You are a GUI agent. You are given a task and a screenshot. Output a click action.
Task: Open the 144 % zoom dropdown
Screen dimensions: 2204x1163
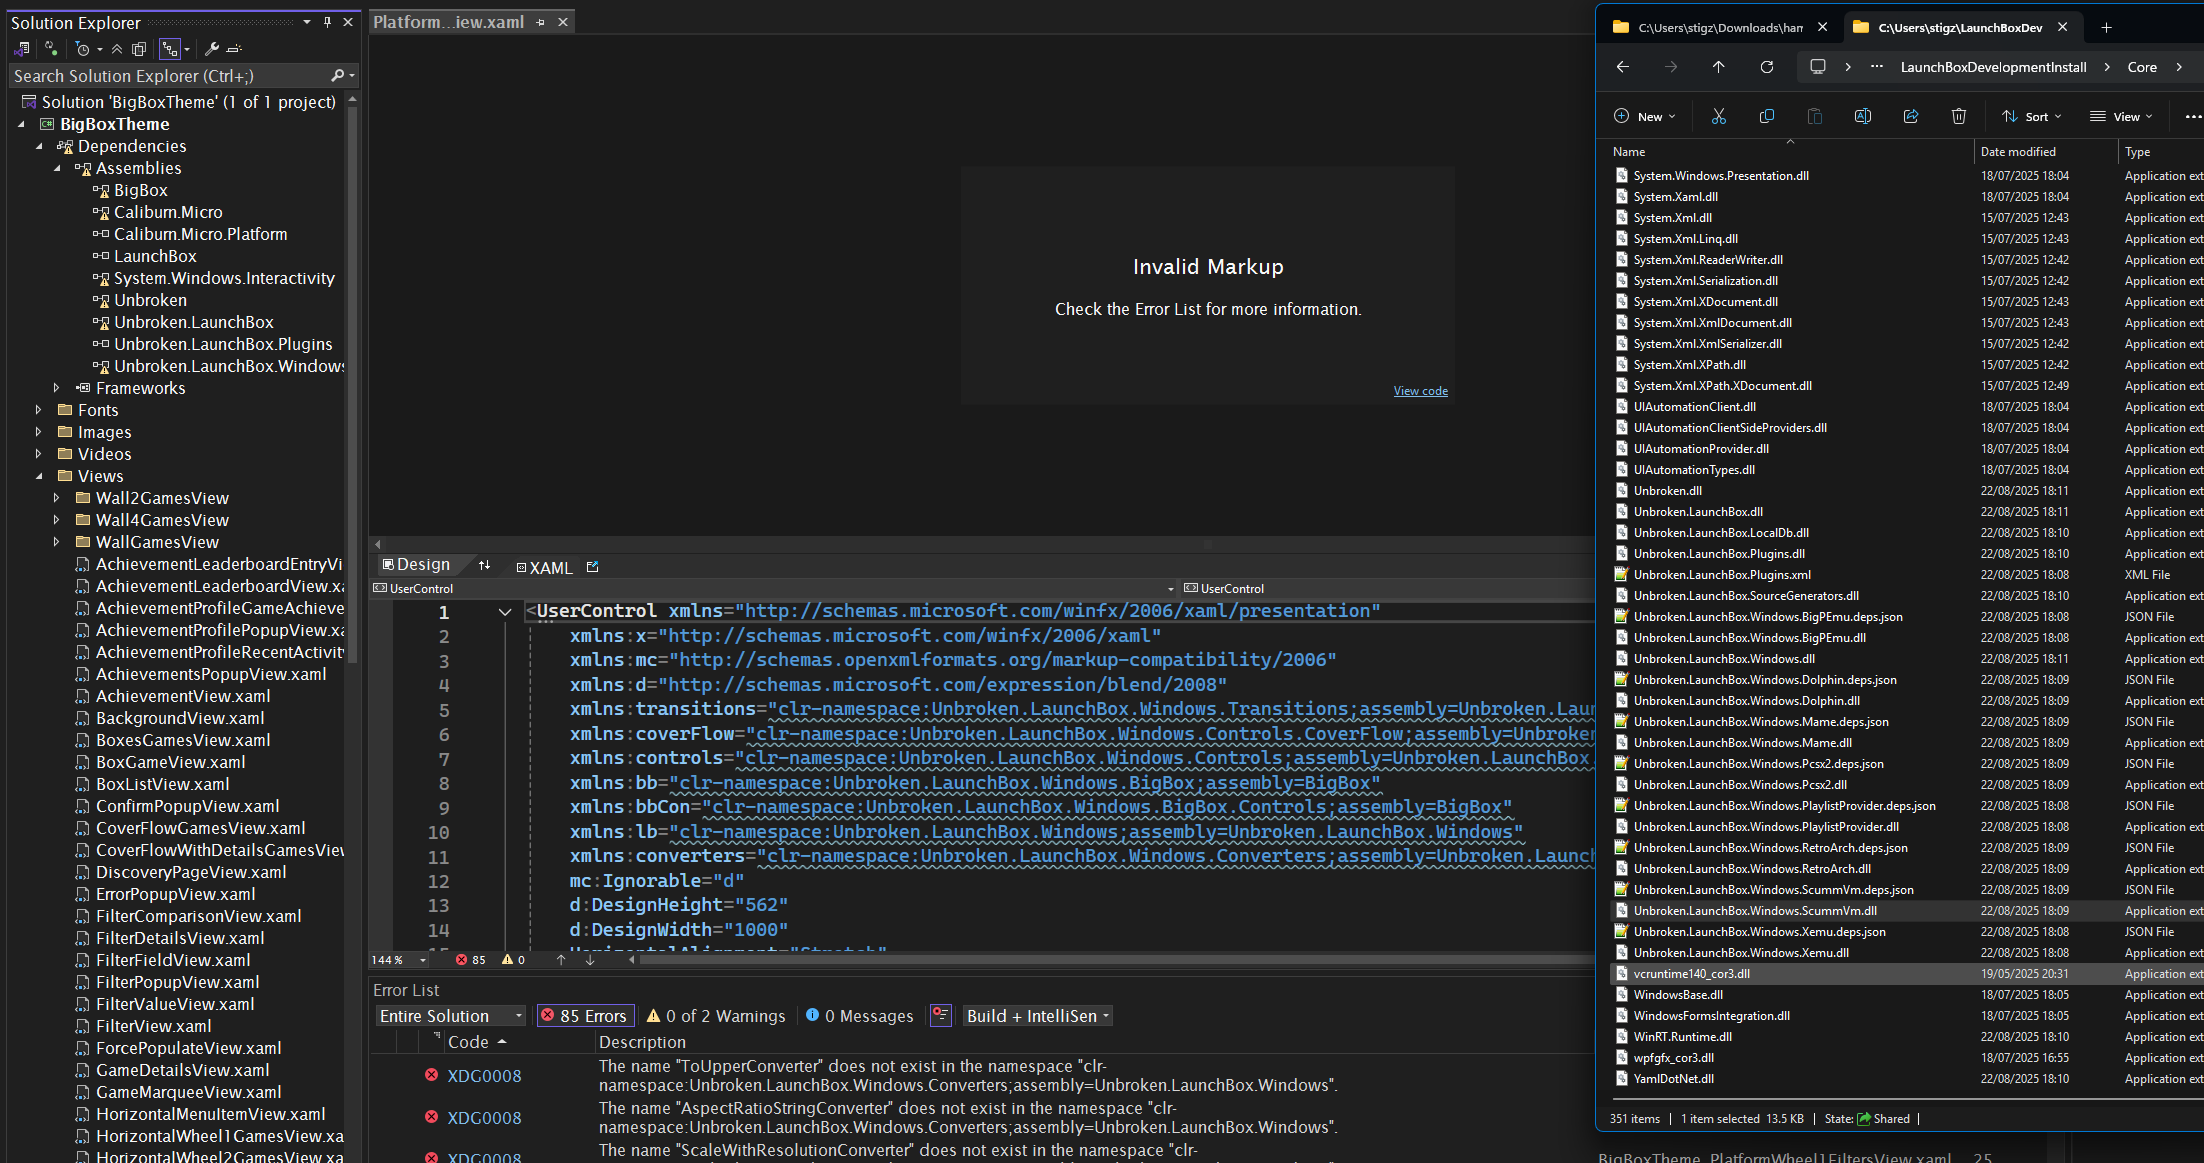pyautogui.click(x=423, y=960)
